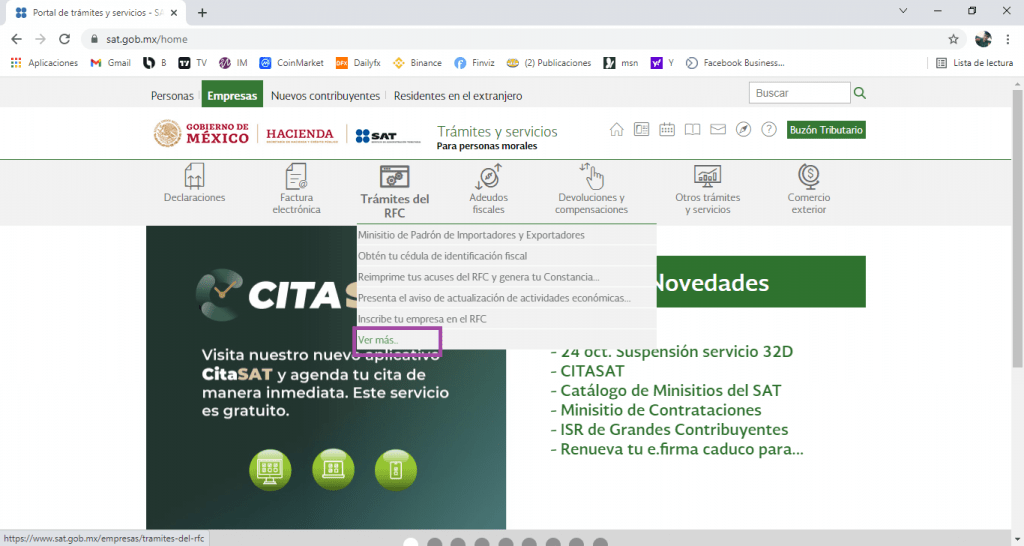Select the Empresas tab

(232, 93)
